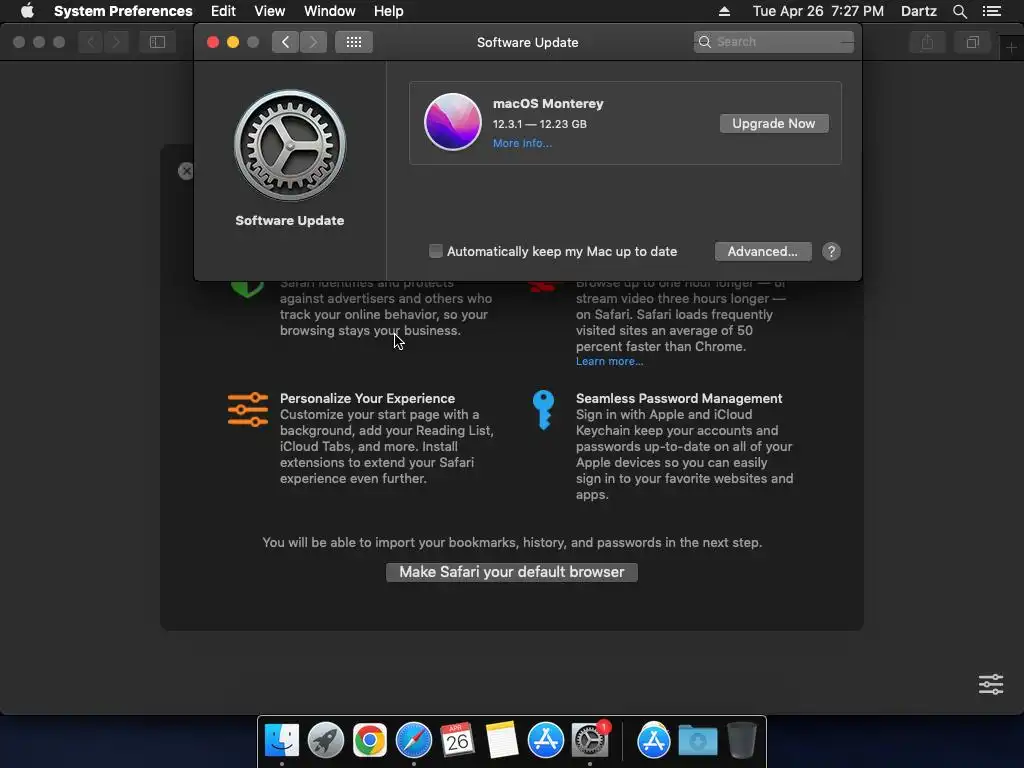Click the Software Update gear icon
Image resolution: width=1024 pixels, height=768 pixels.
(x=290, y=145)
